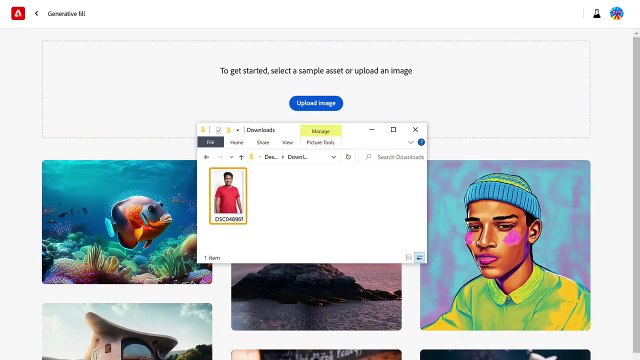Select the curved house sample image

click(x=127, y=331)
